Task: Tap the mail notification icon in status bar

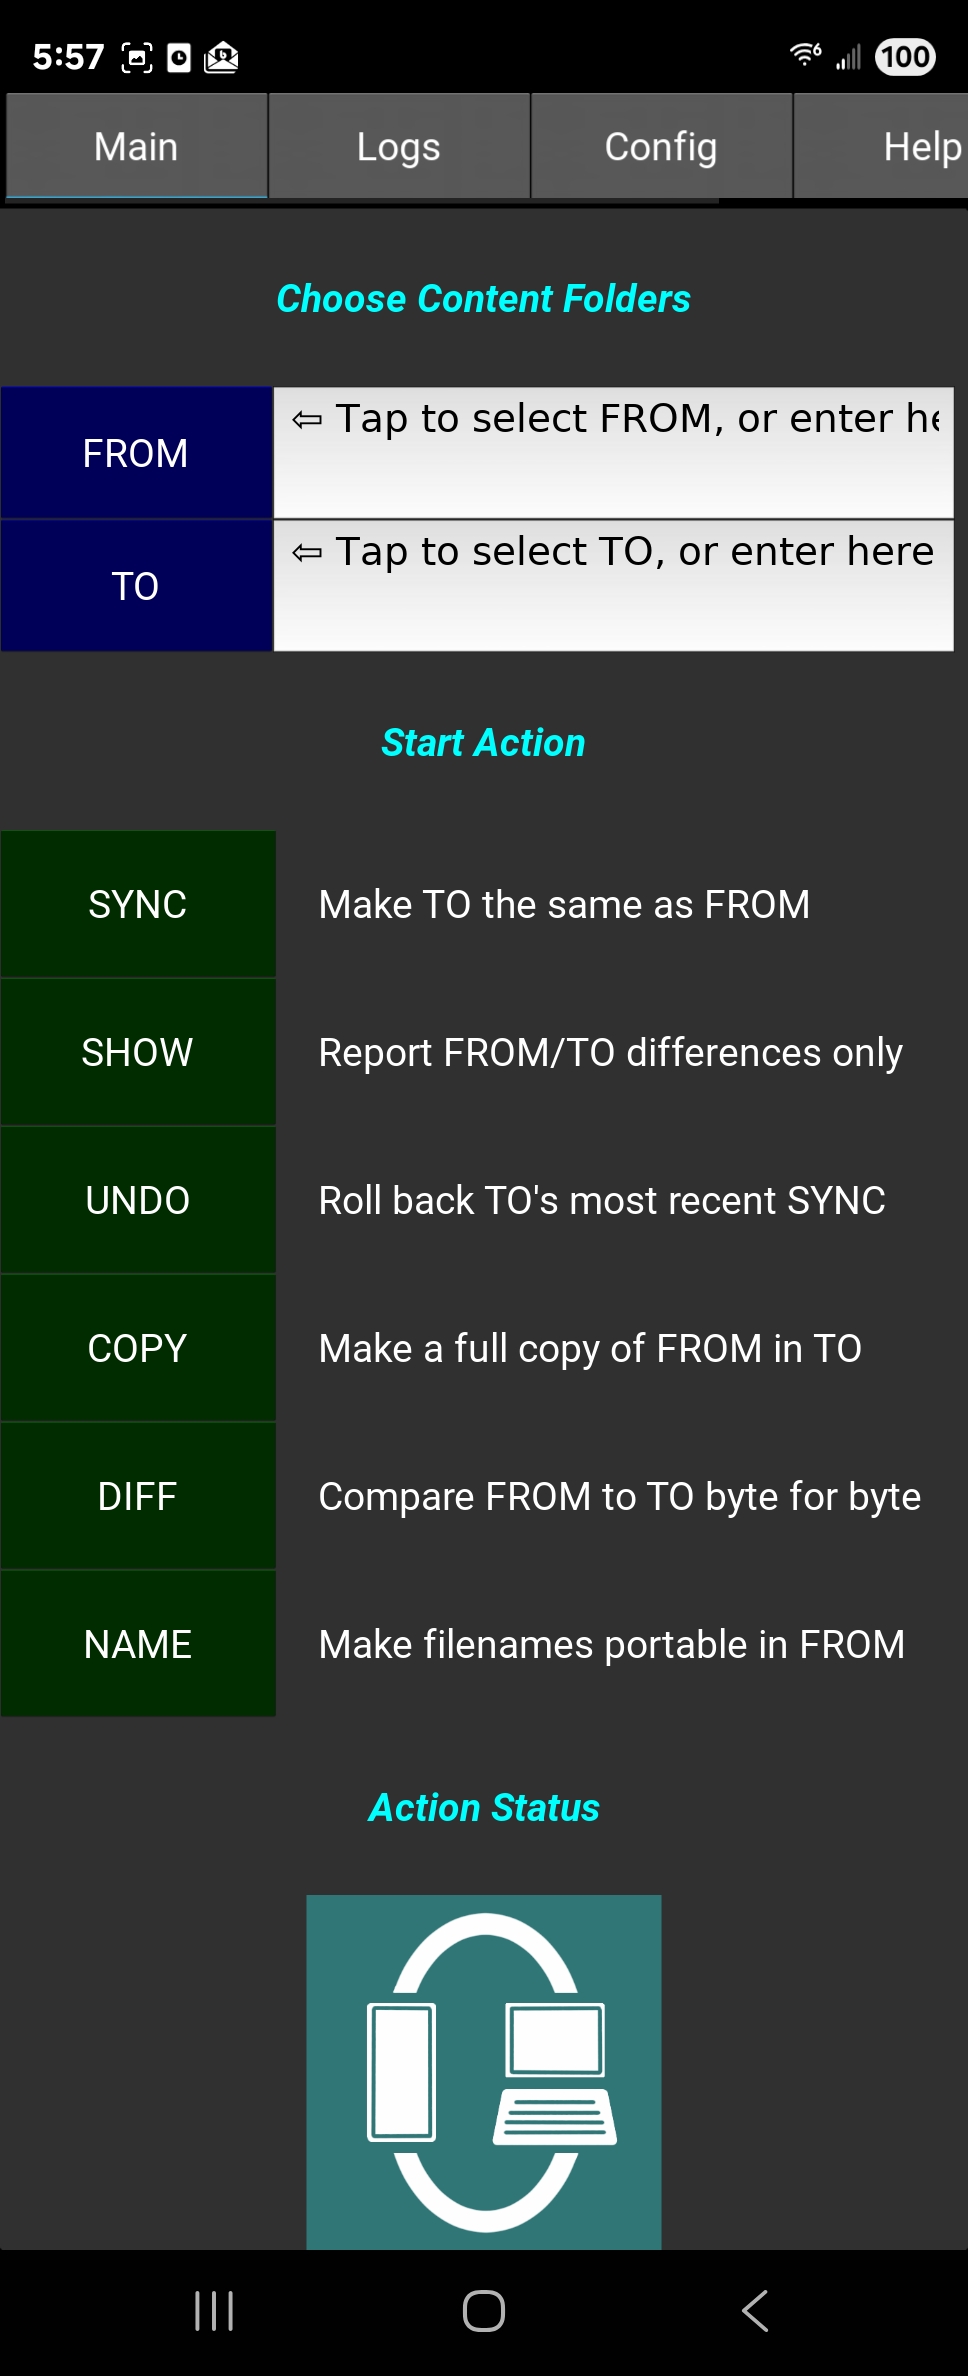Action: (221, 58)
